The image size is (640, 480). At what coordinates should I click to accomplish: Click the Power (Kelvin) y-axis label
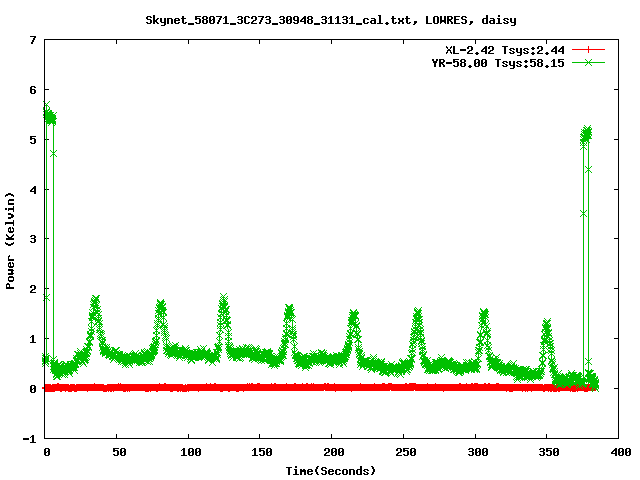point(10,241)
